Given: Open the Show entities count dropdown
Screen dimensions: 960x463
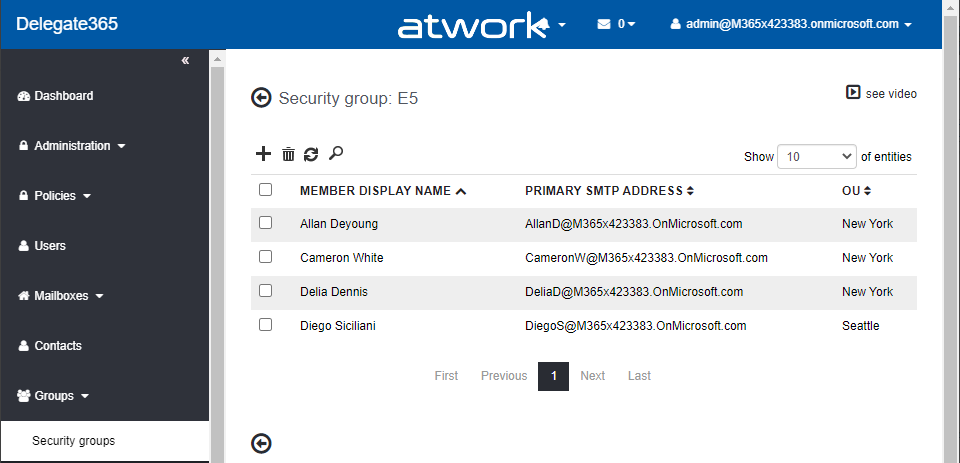Looking at the screenshot, I should click(x=817, y=157).
